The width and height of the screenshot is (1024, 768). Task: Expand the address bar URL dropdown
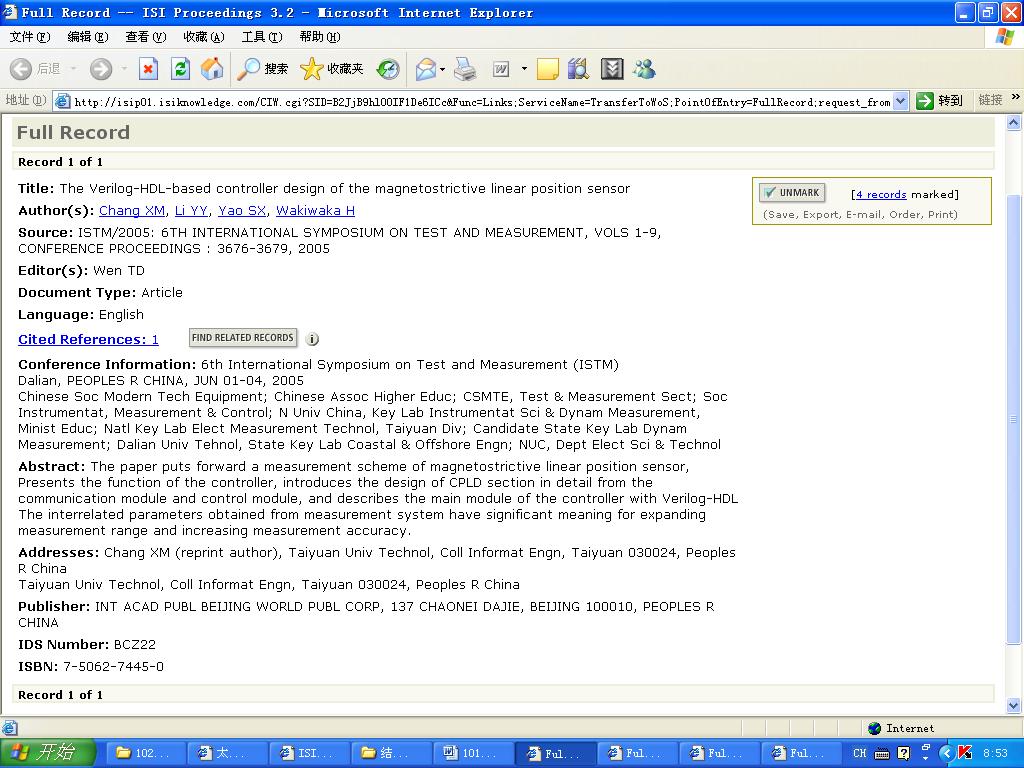click(900, 101)
